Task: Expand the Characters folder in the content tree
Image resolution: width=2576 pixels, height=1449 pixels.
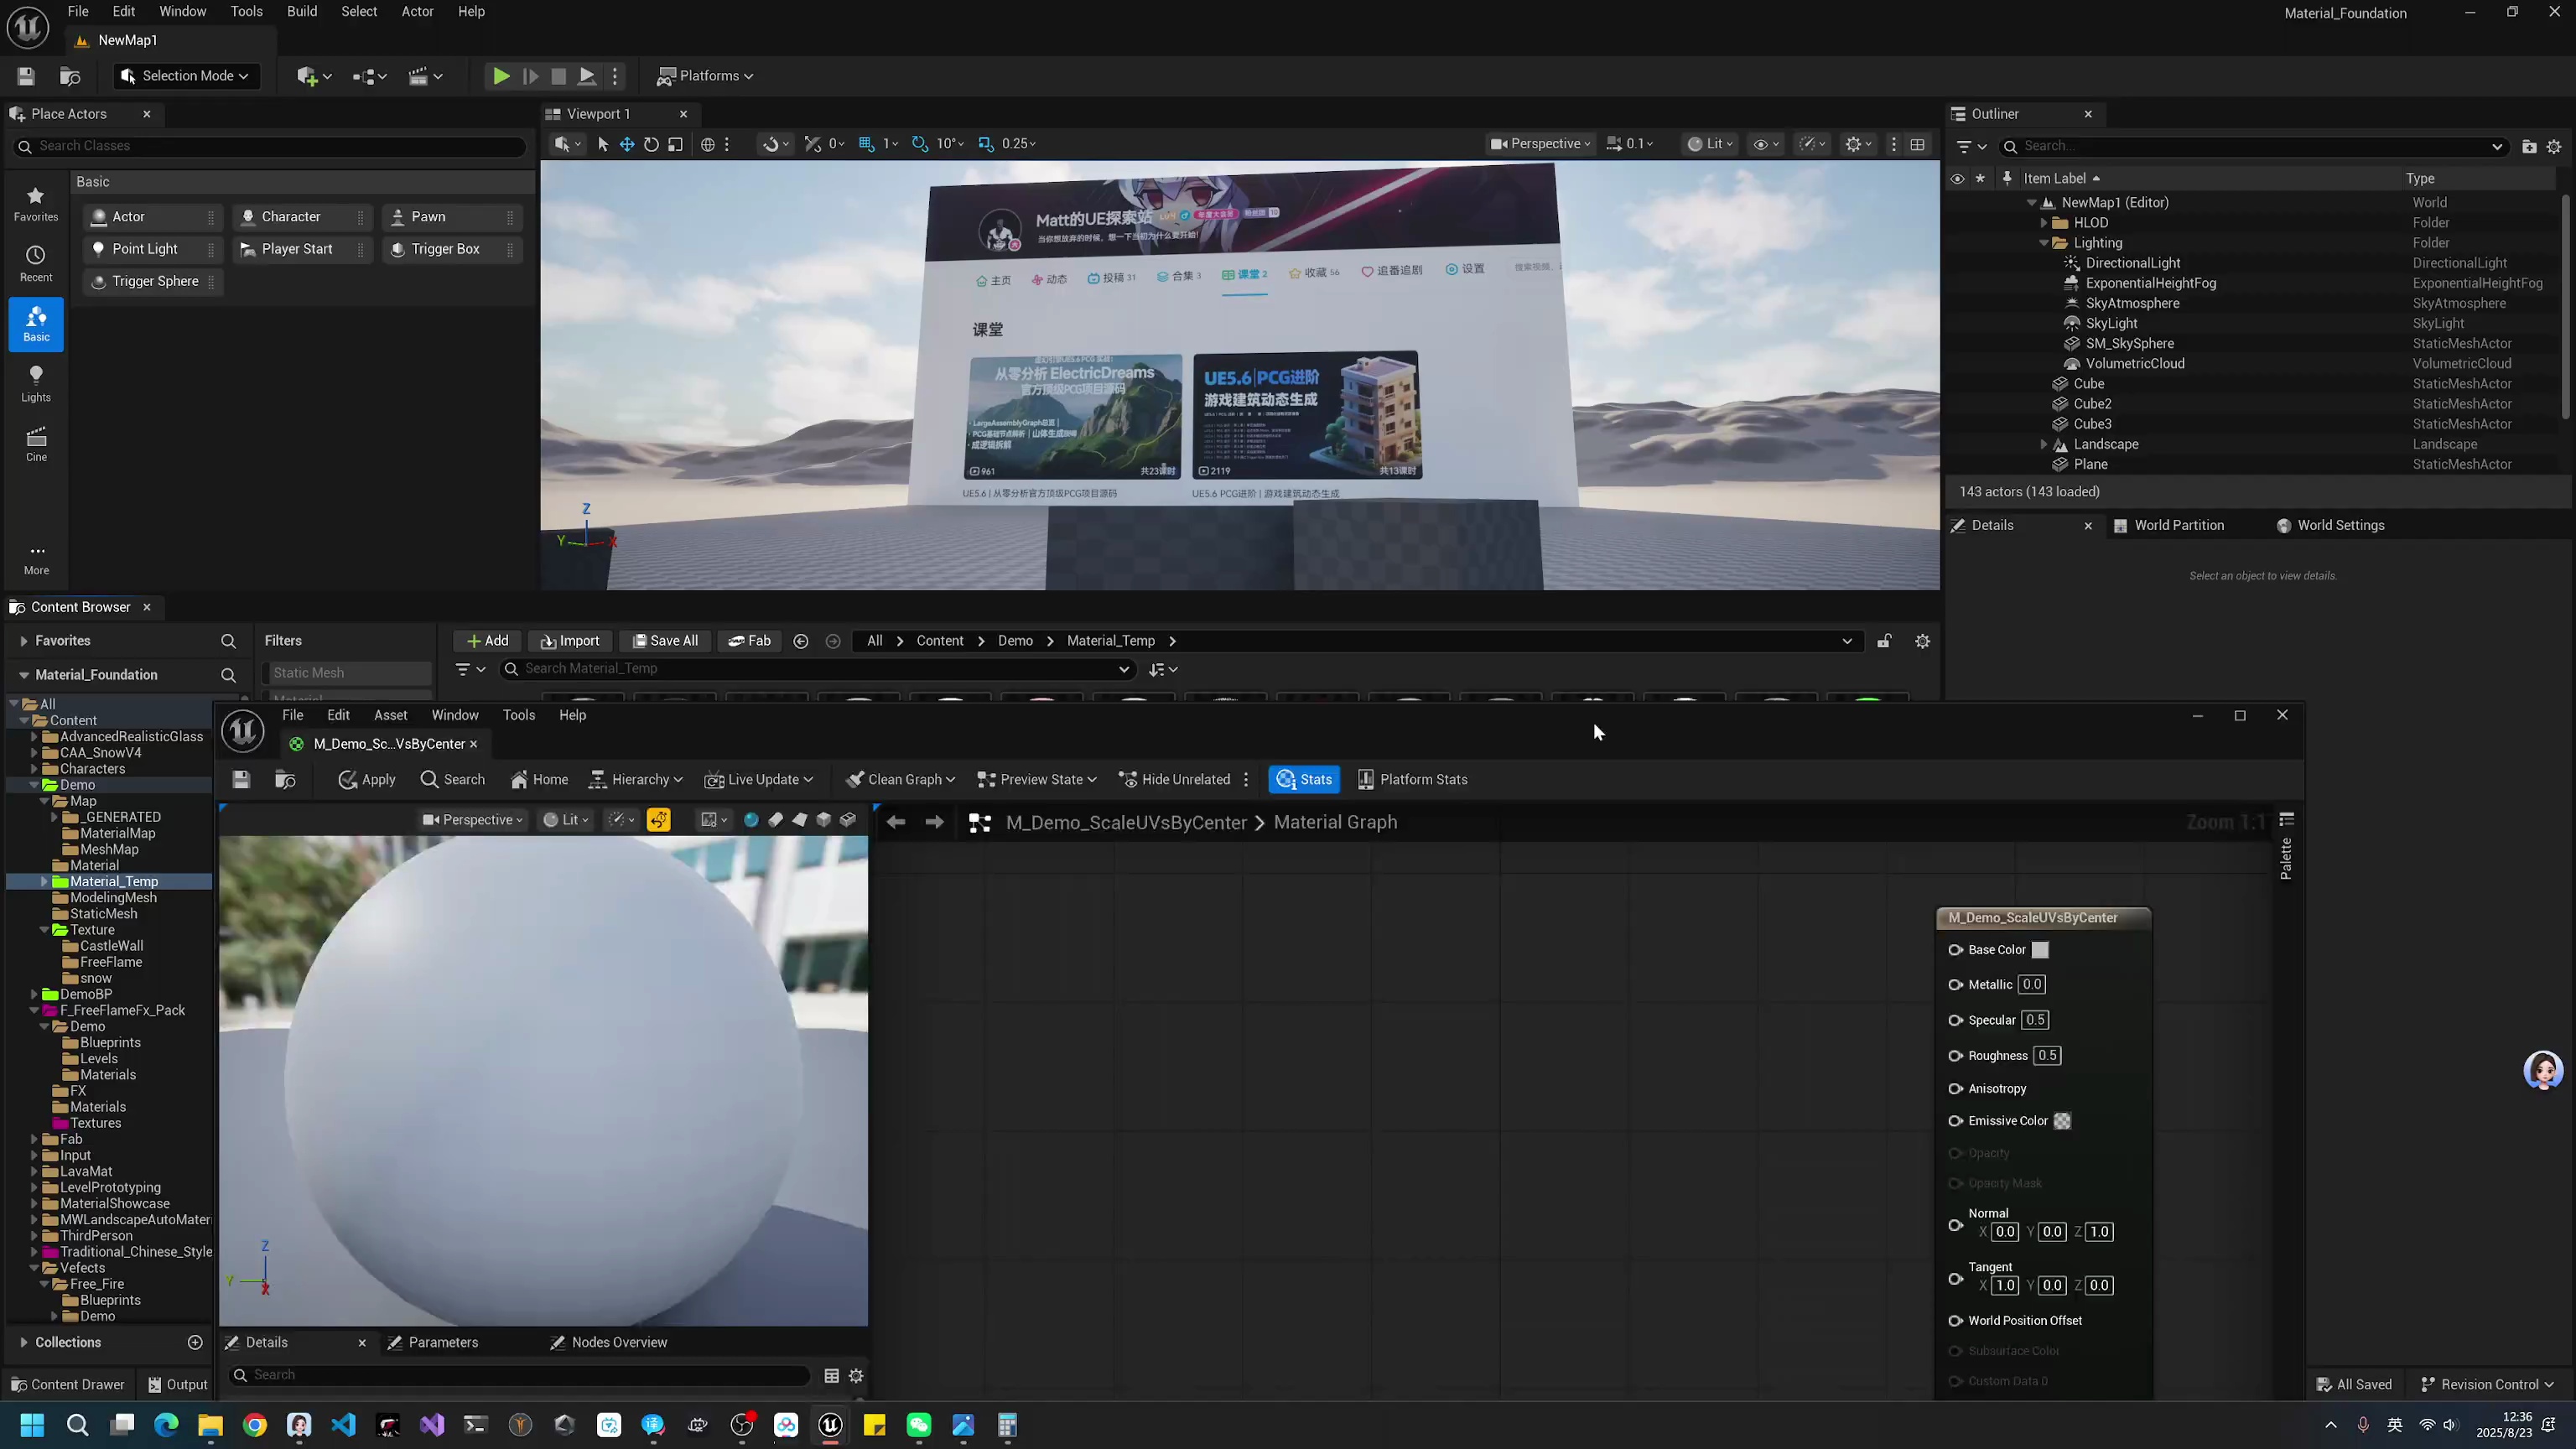Action: 34,769
